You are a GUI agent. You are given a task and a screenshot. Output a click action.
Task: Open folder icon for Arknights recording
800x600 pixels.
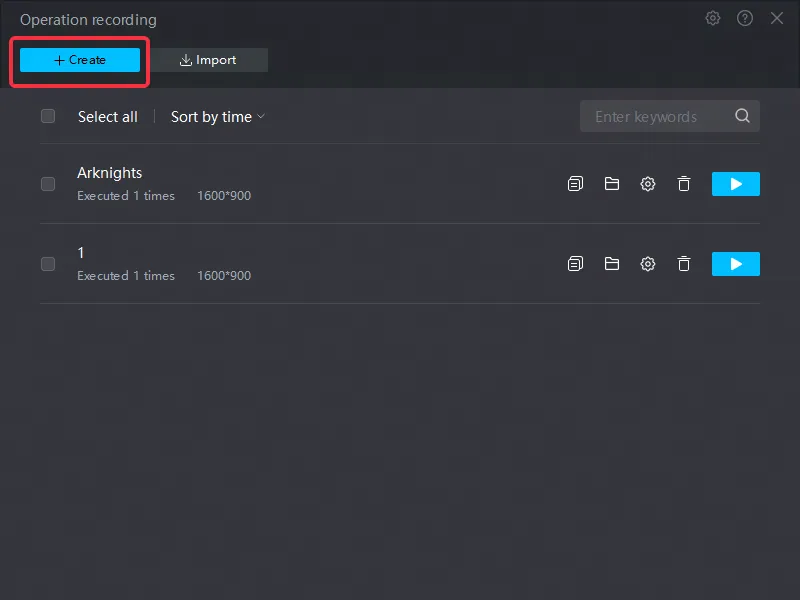tap(612, 184)
